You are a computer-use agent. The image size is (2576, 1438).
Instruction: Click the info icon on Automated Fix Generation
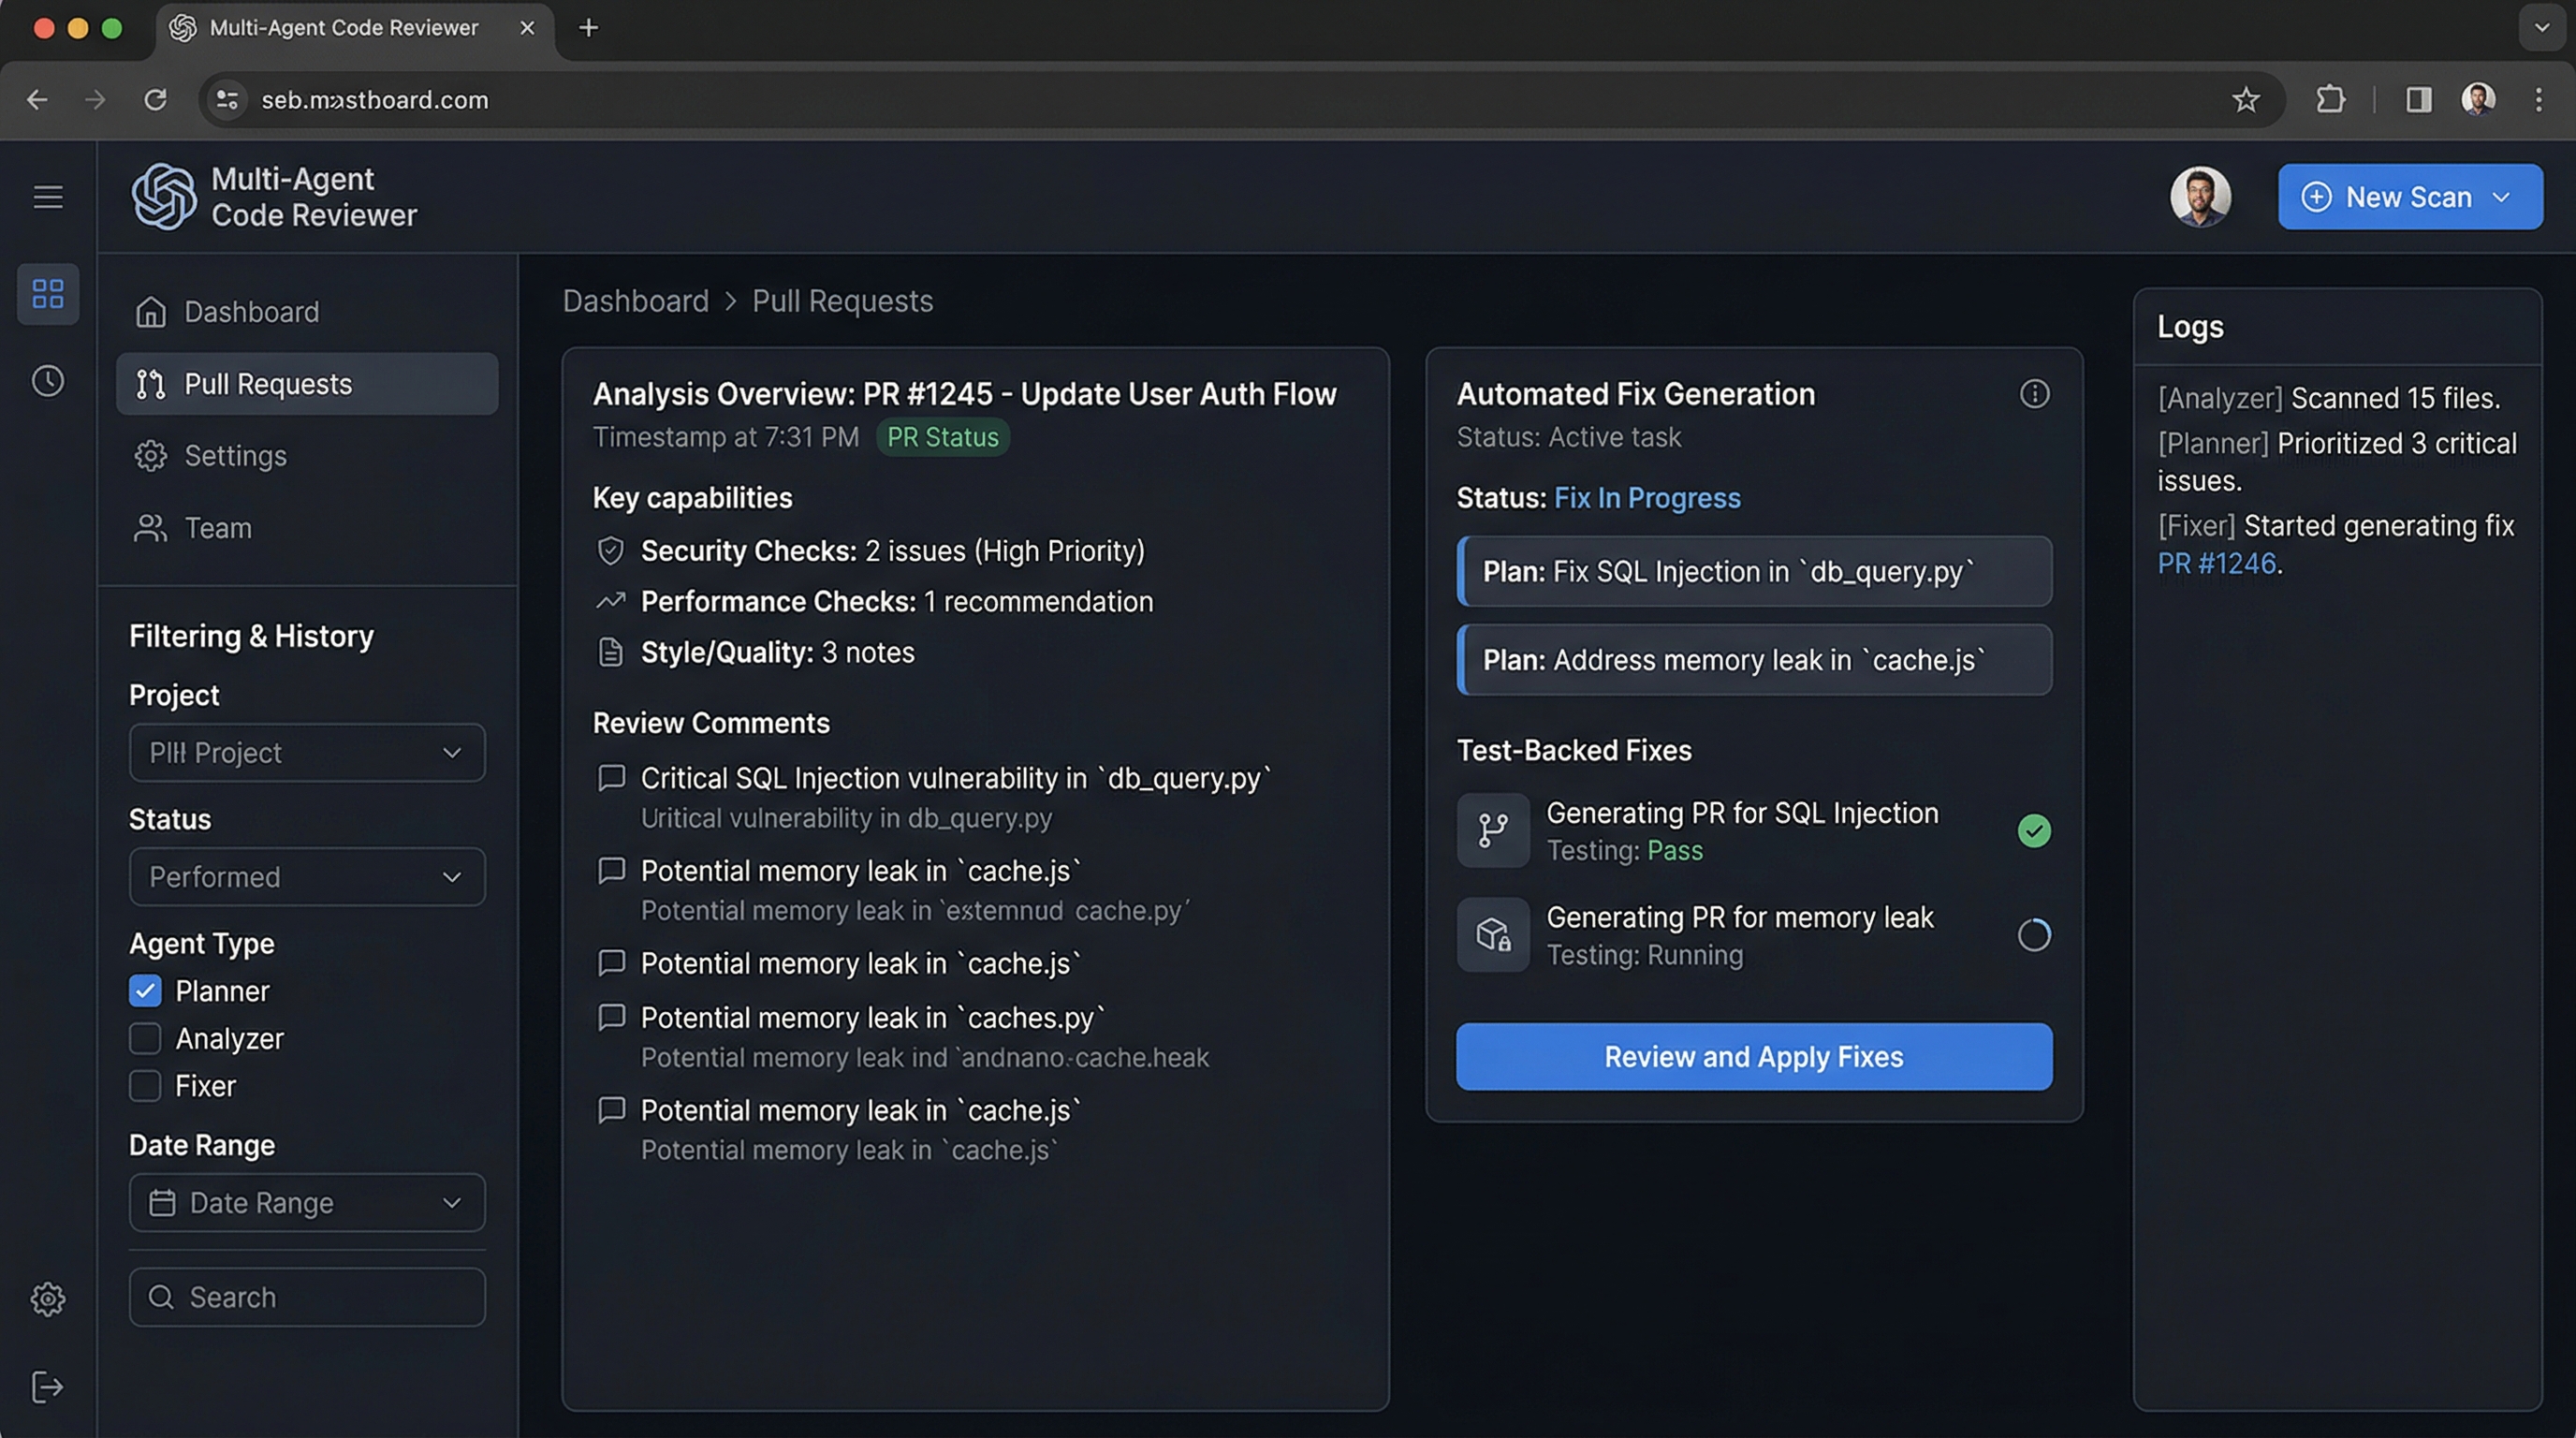pyautogui.click(x=2036, y=394)
